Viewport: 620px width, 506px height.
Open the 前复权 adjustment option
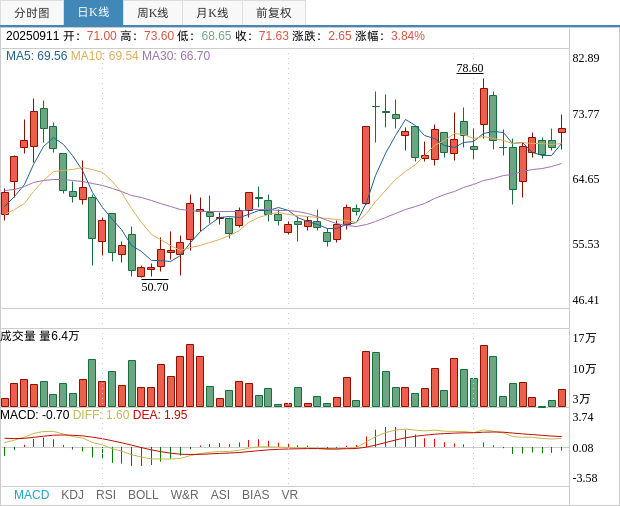[274, 13]
